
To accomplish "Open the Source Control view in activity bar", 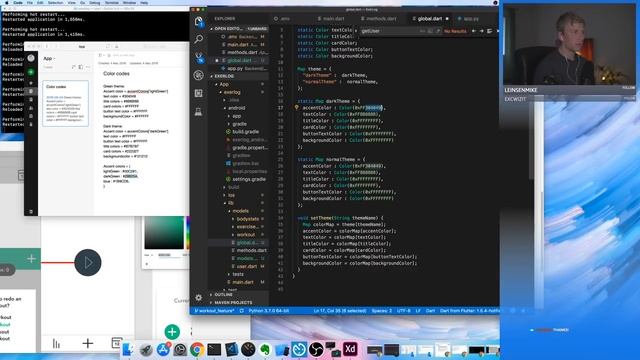I will pos(199,58).
